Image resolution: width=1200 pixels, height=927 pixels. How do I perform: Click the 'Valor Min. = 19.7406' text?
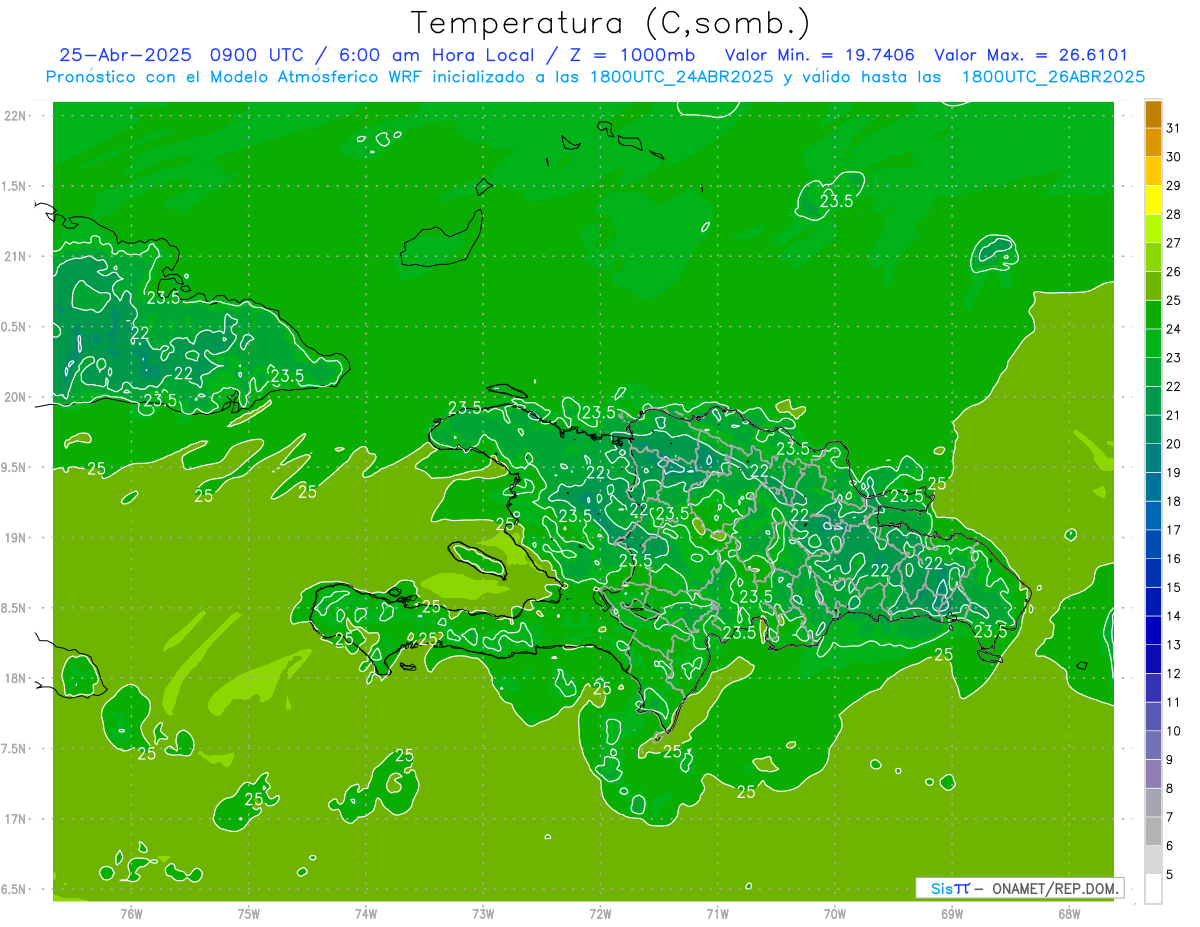(x=818, y=55)
